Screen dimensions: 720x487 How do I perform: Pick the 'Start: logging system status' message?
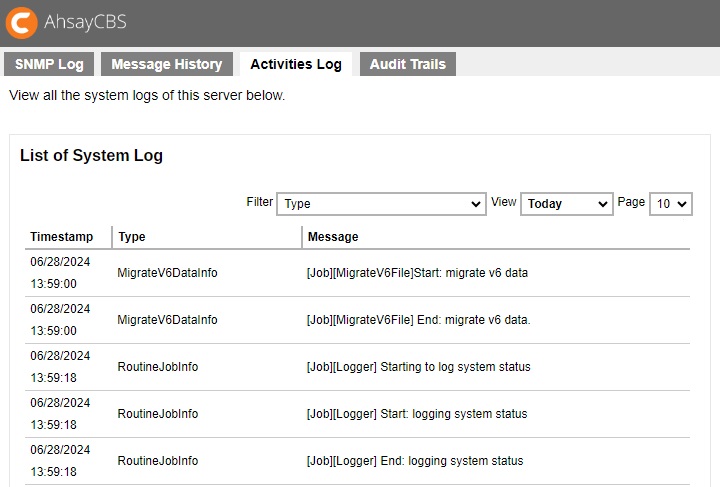coord(416,414)
